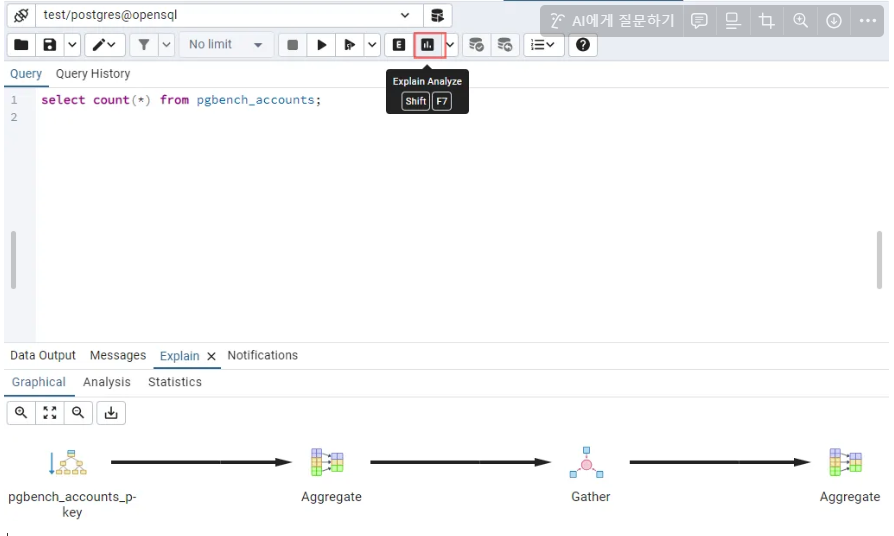Switch to the Analysis sub-tab
The height and width of the screenshot is (536, 894).
(x=107, y=383)
